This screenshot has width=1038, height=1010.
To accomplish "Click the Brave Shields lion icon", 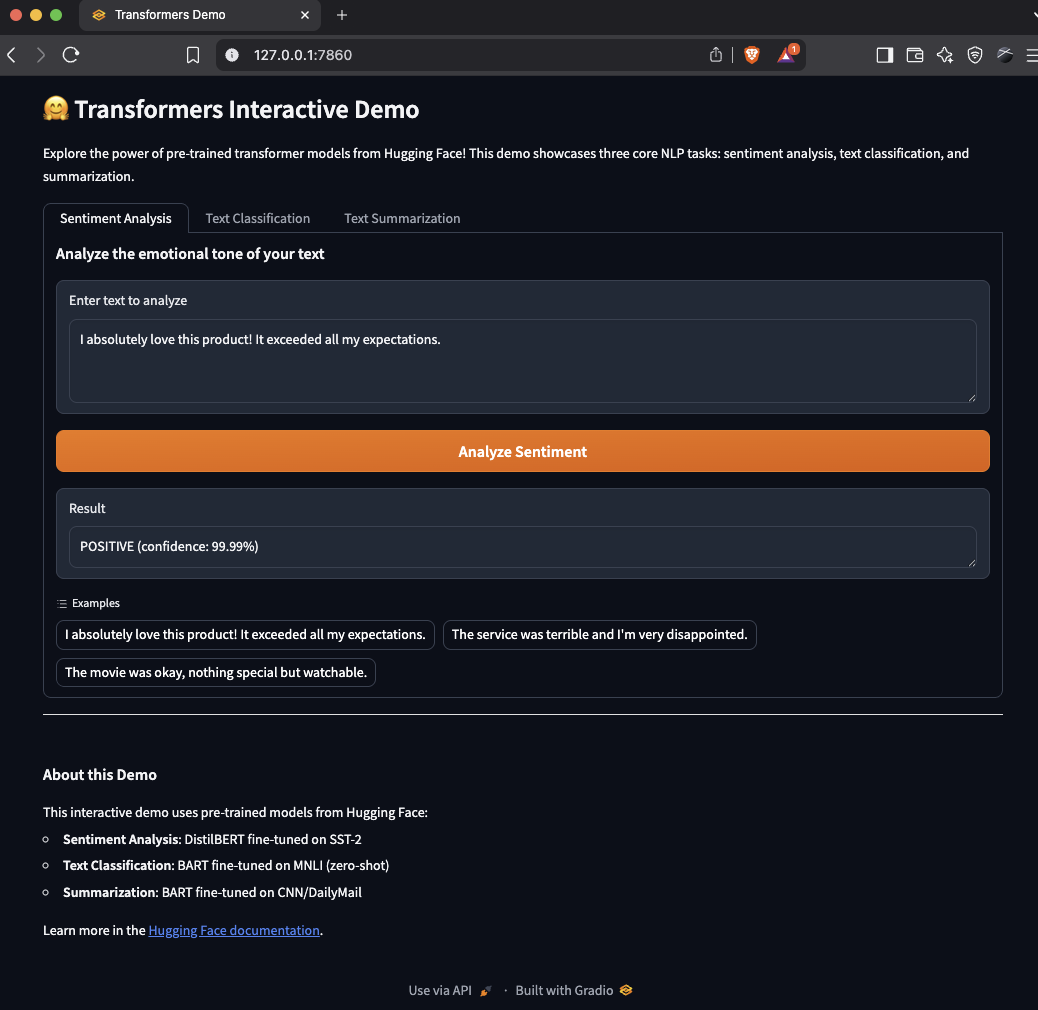I will 751,55.
